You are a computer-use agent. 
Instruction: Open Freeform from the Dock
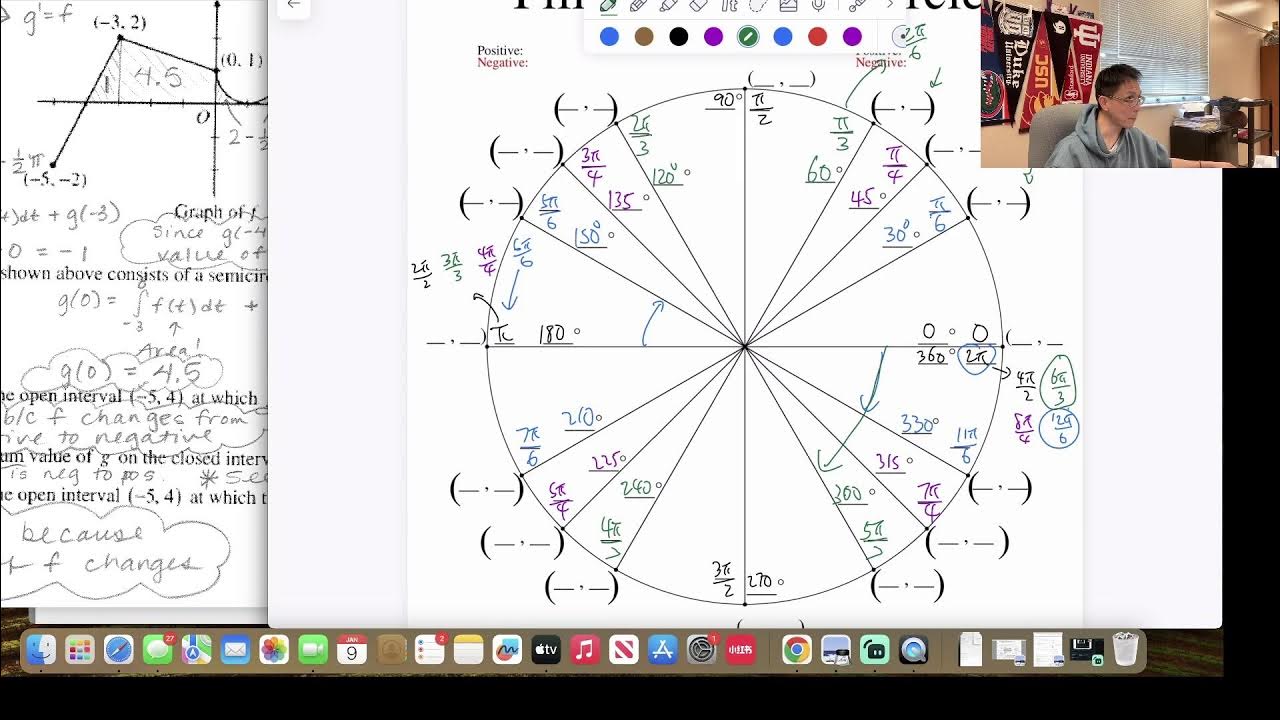(x=507, y=650)
